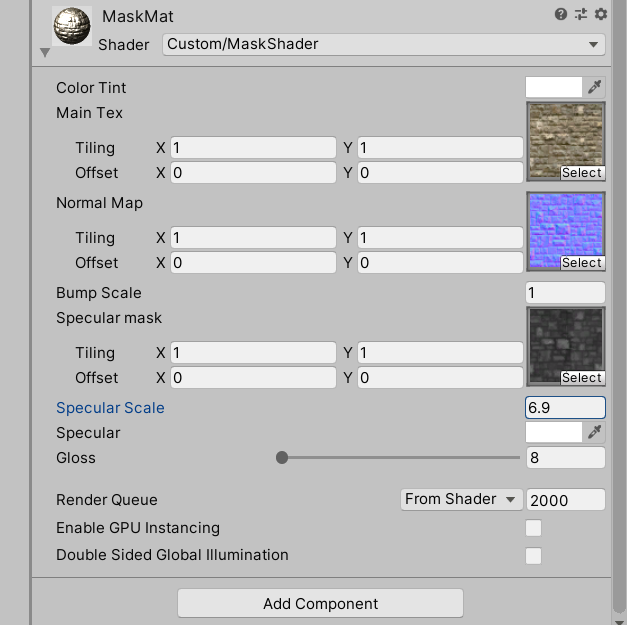Screen dimensions: 627x625
Task: Click the Color Tint label
Action: [x=91, y=88]
